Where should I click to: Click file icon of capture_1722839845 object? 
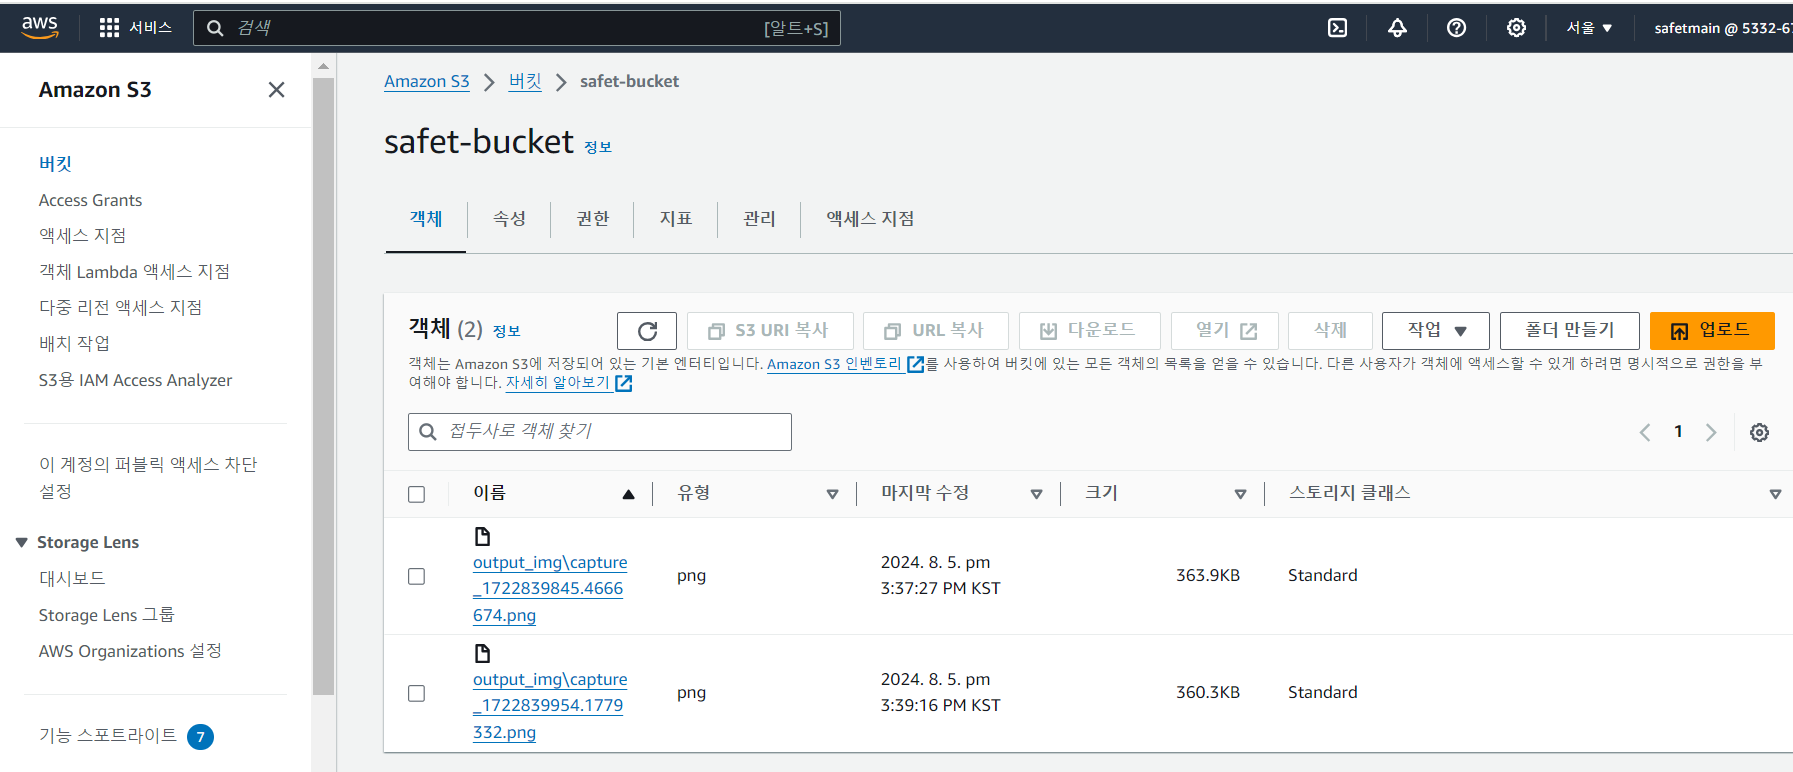pos(482,537)
